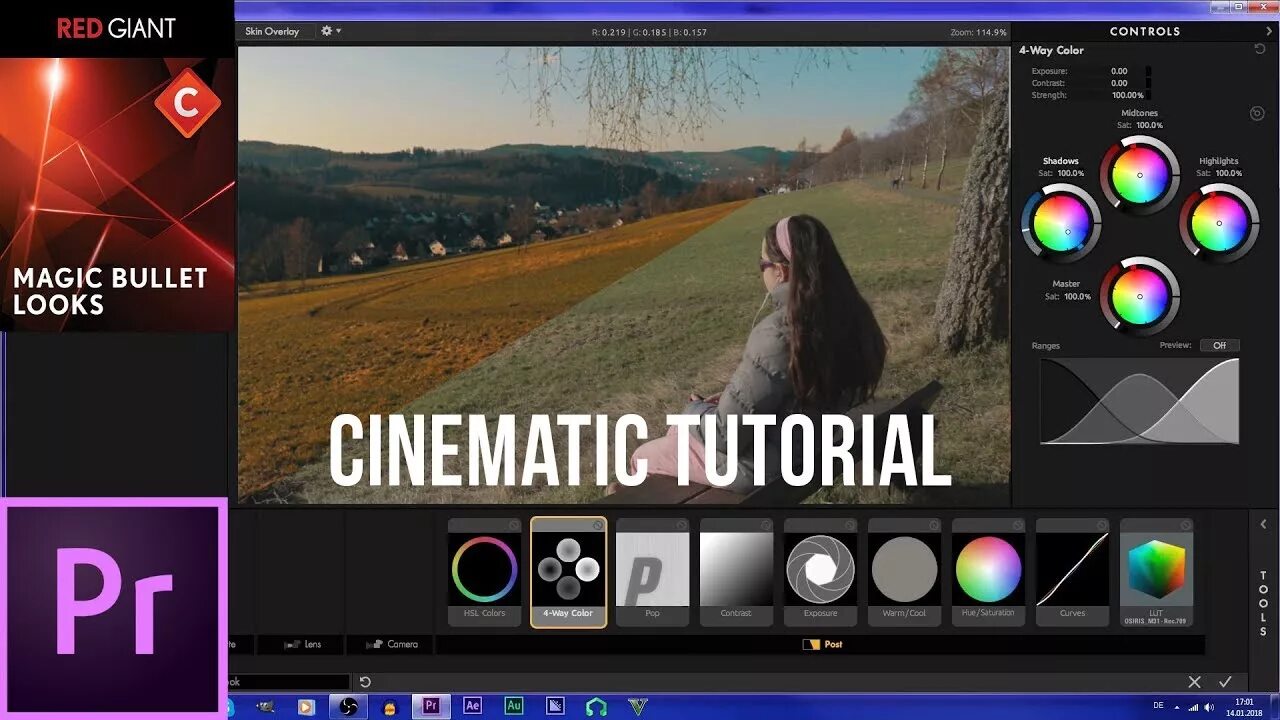This screenshot has width=1280, height=720.
Task: Select the Warm/Cool tool
Action: click(x=904, y=572)
